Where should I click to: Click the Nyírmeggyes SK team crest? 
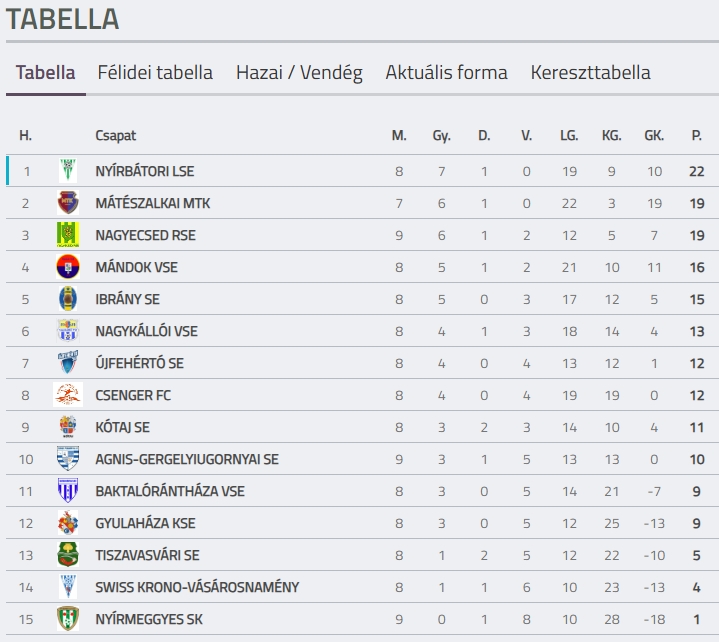[x=67, y=619]
